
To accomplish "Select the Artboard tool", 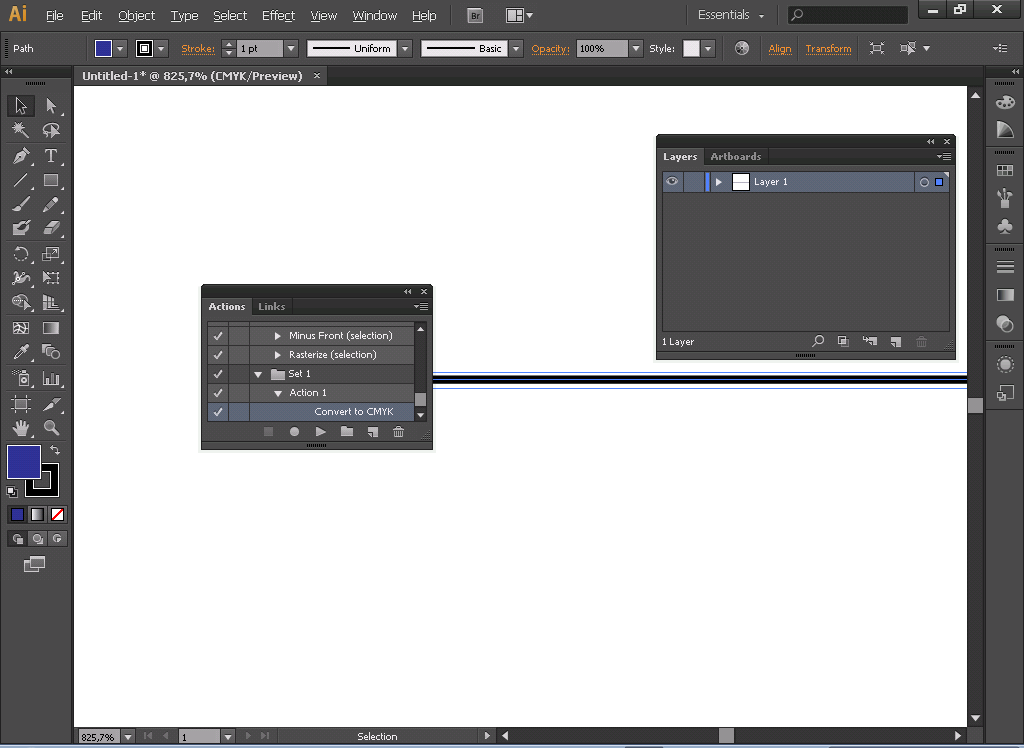I will pos(21,404).
